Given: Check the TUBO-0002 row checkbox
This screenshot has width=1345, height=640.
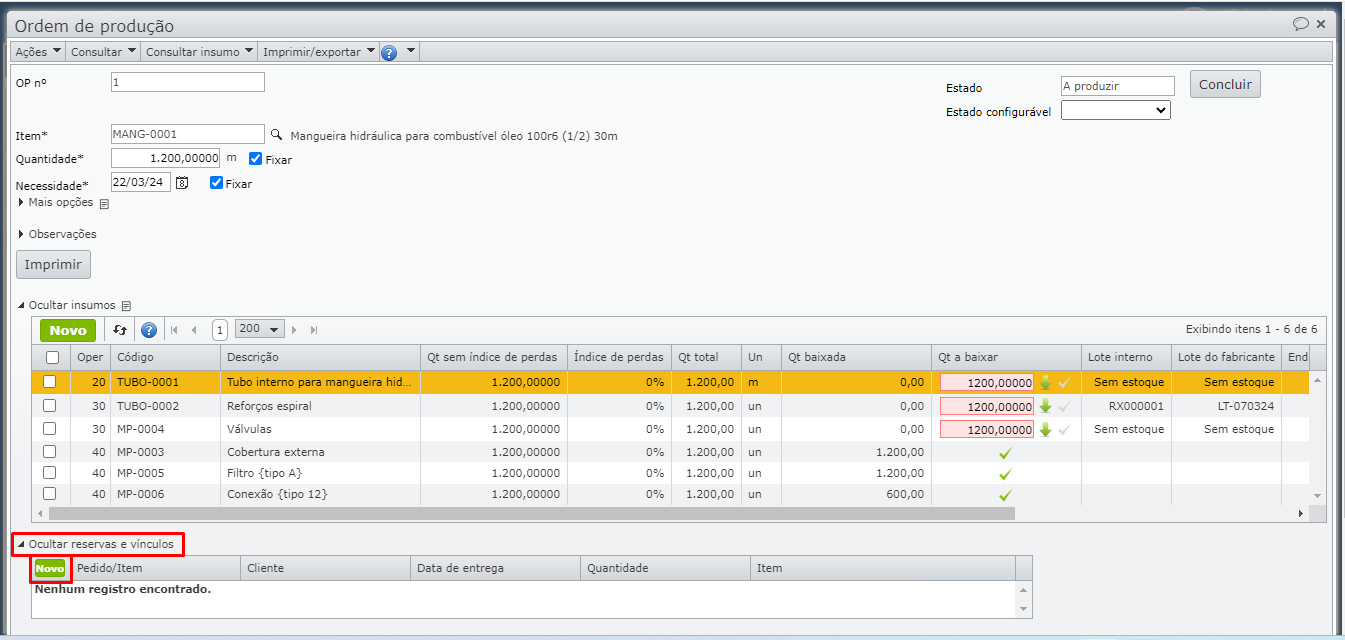Looking at the screenshot, I should (x=49, y=406).
